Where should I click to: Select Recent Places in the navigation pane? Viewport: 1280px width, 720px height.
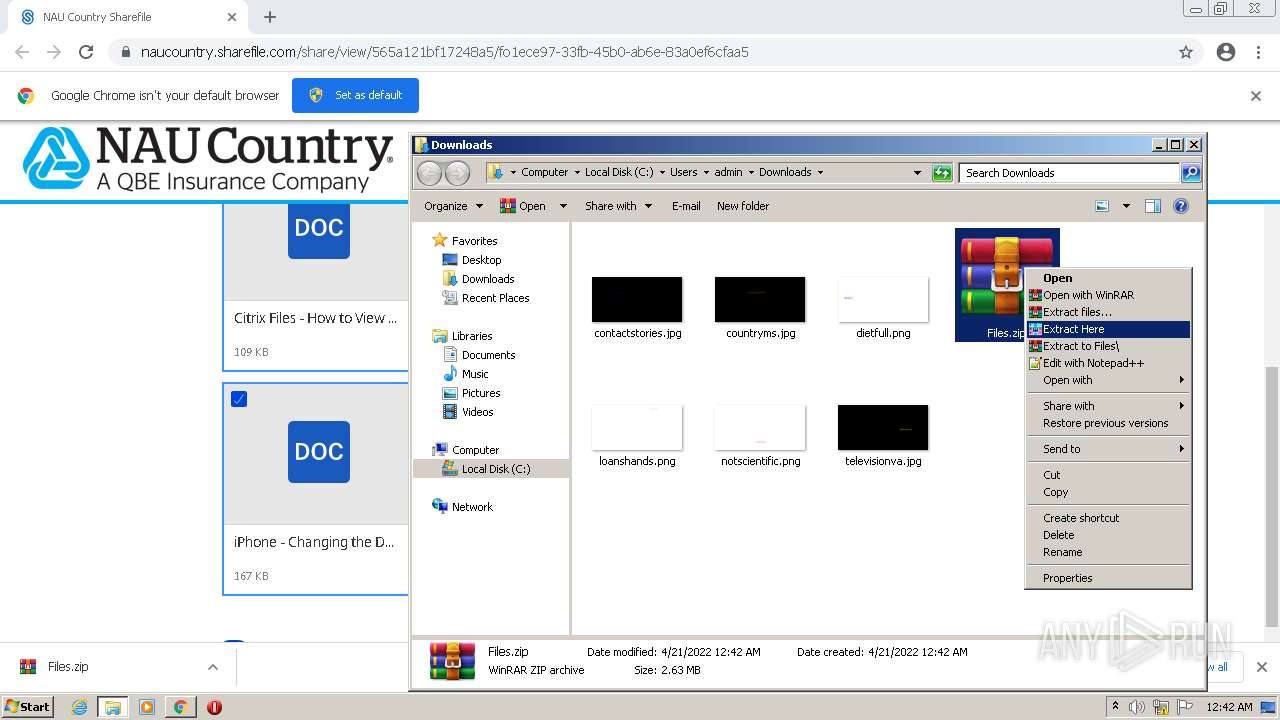[495, 298]
